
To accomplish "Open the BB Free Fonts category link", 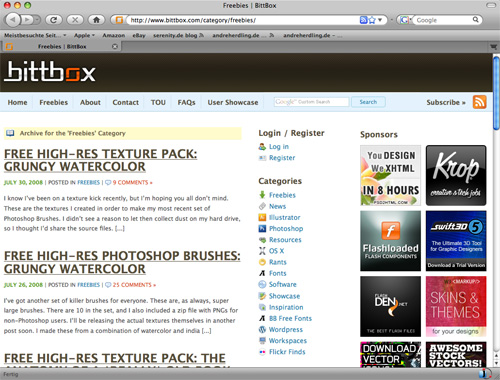I will (x=290, y=318).
